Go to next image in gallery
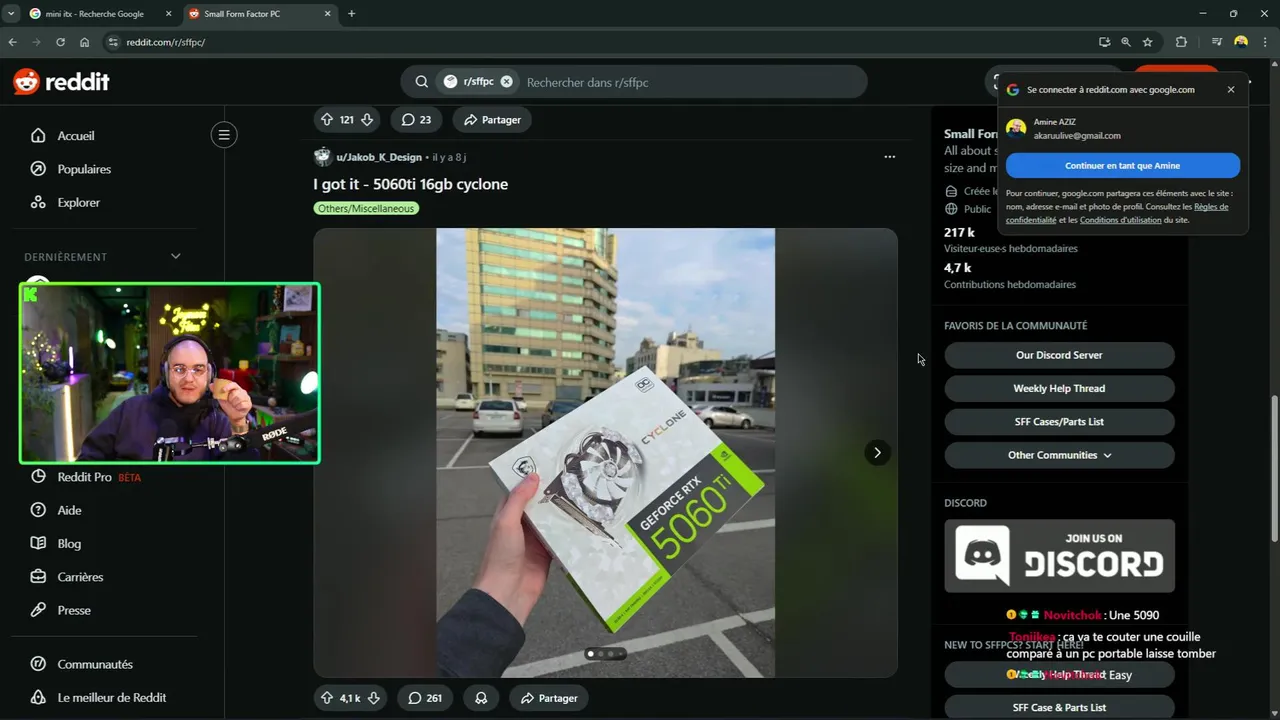The image size is (1280, 720). (x=877, y=453)
